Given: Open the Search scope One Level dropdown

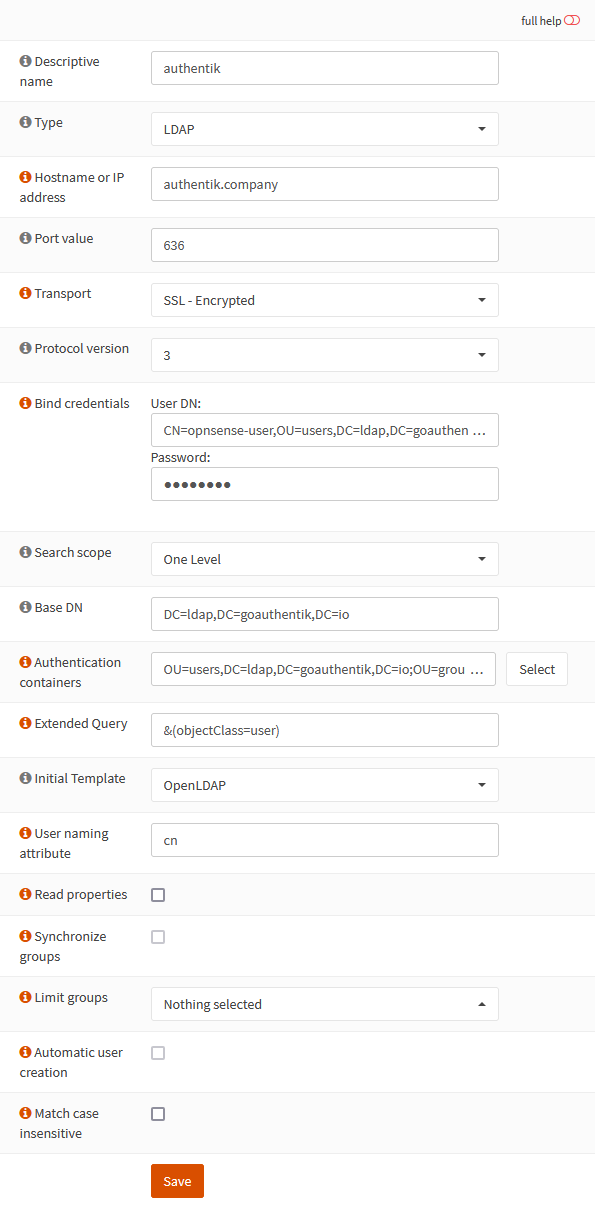Looking at the screenshot, I should tap(325, 559).
